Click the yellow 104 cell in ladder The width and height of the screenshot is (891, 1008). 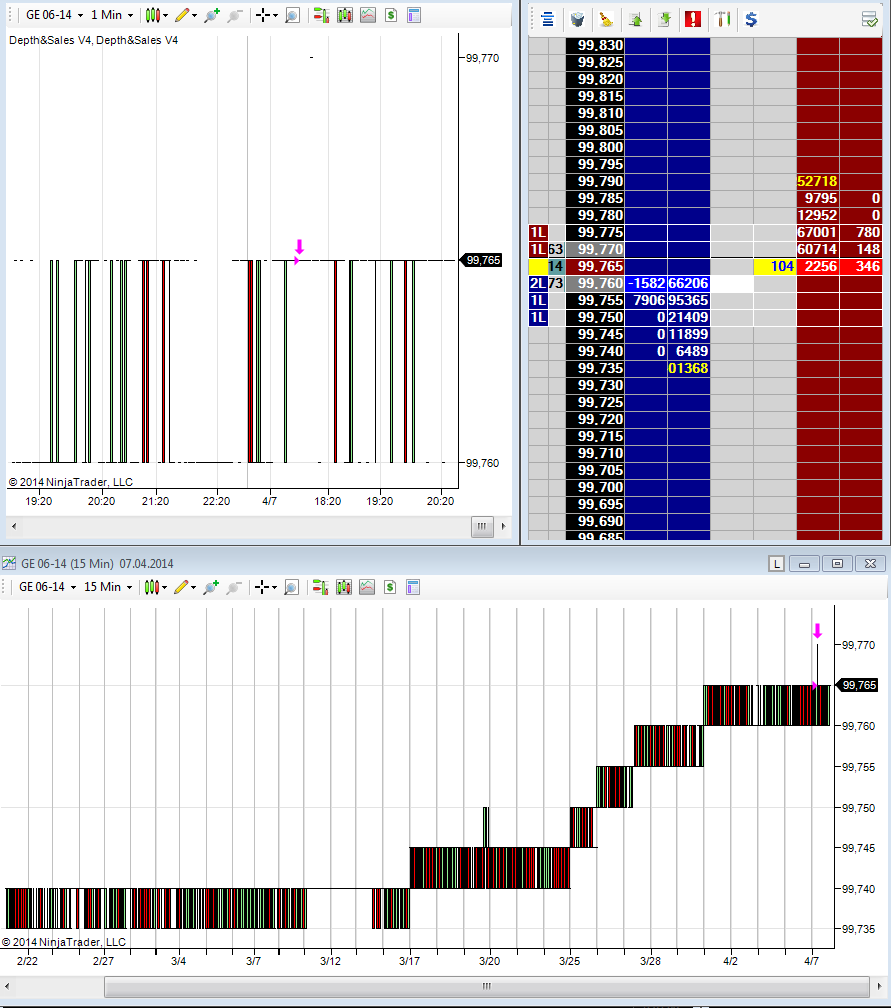pyautogui.click(x=775, y=266)
